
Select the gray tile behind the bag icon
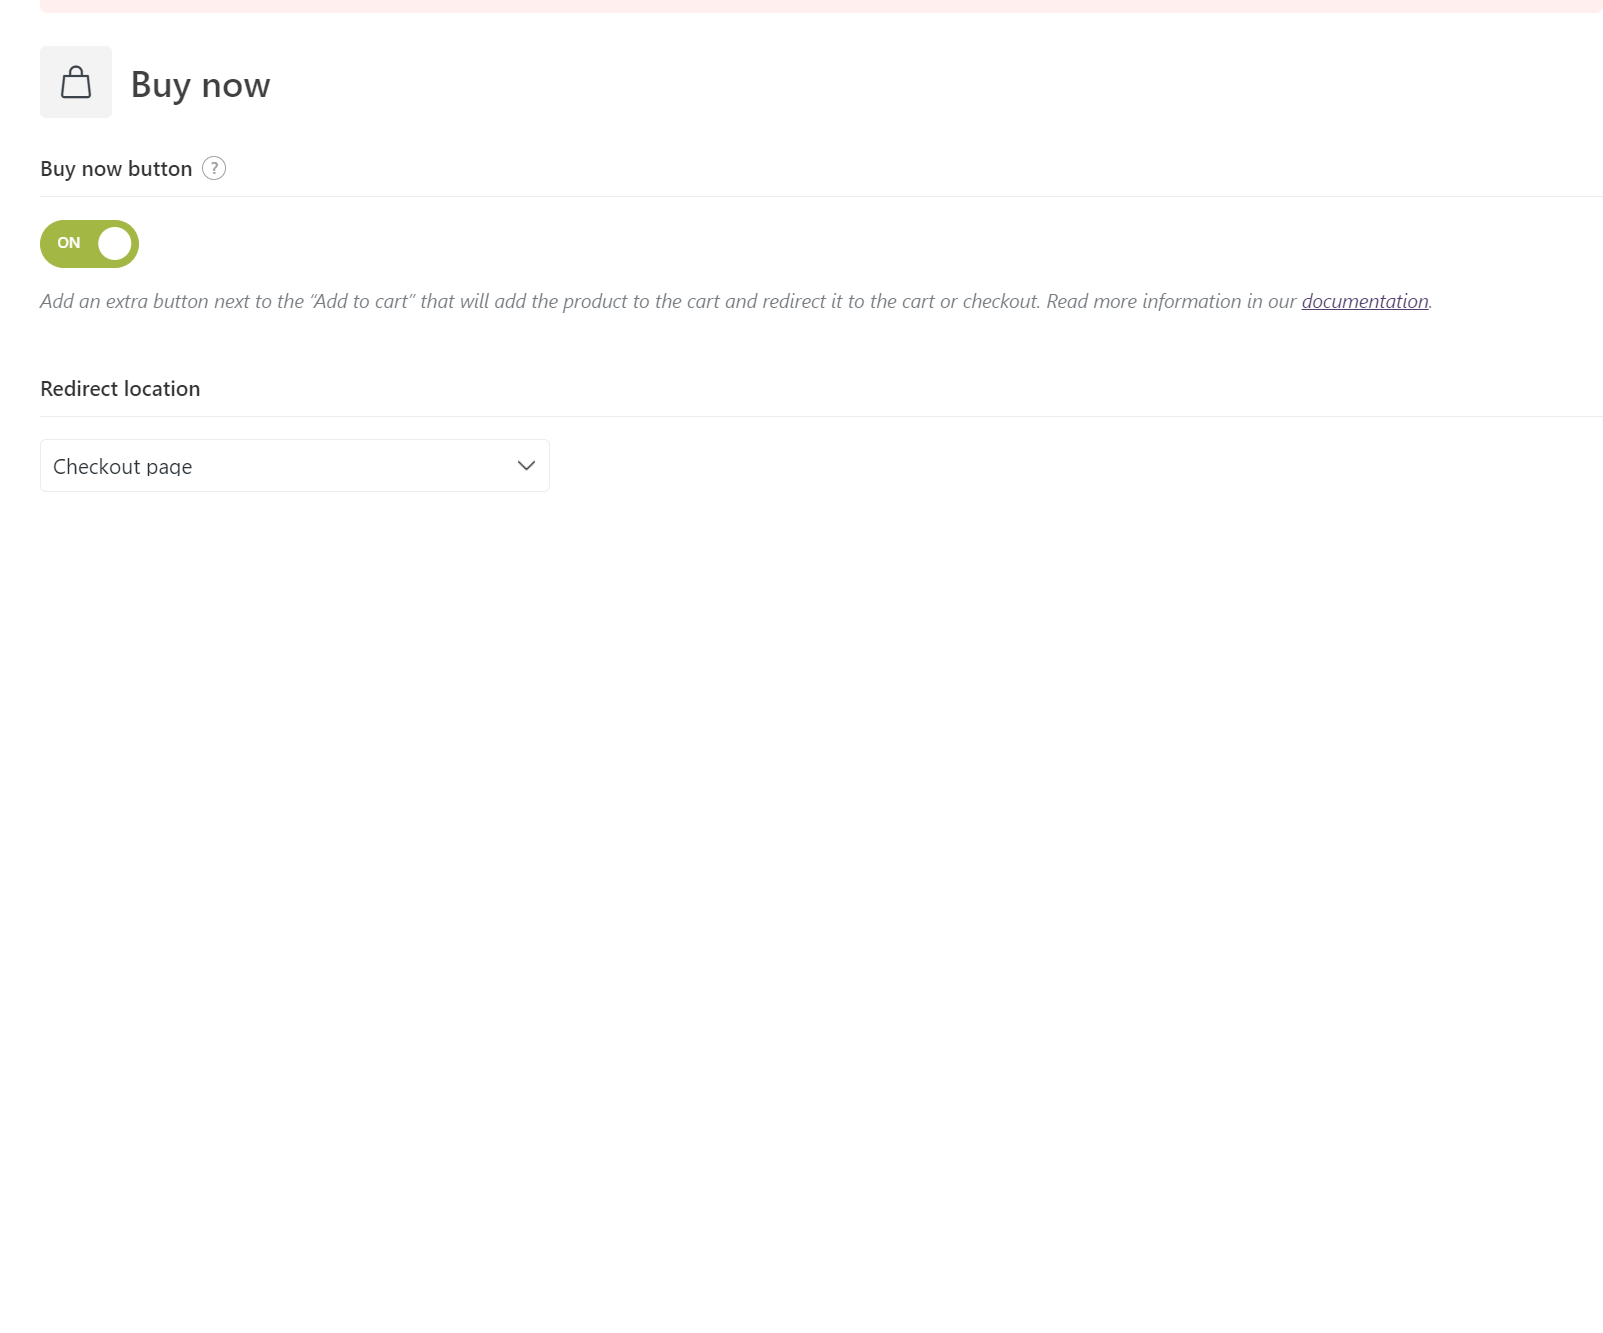coord(76,82)
